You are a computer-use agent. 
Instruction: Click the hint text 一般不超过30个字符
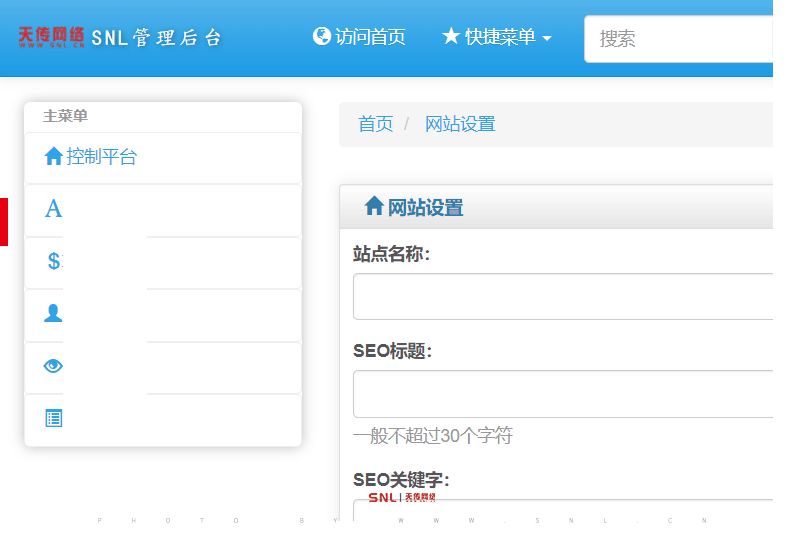click(433, 436)
